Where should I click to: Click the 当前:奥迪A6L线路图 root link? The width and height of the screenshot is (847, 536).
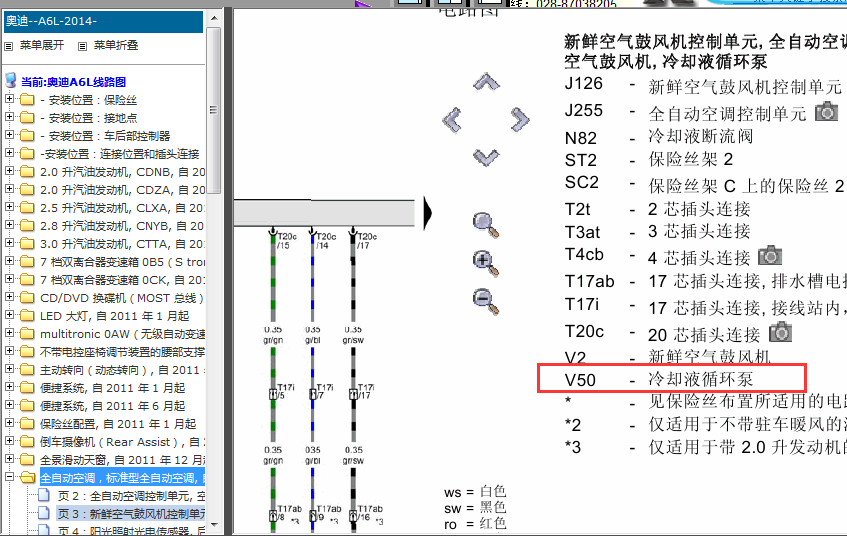73,82
